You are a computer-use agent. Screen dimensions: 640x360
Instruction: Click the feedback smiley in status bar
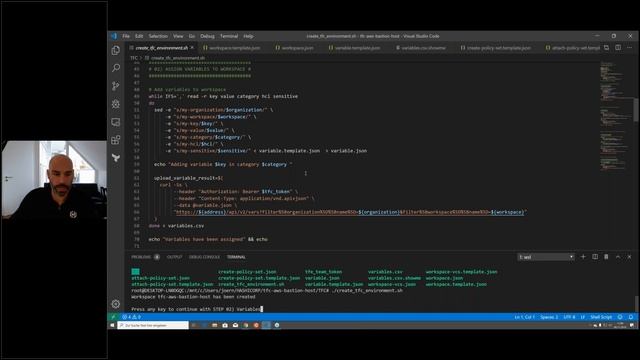click(x=620, y=317)
